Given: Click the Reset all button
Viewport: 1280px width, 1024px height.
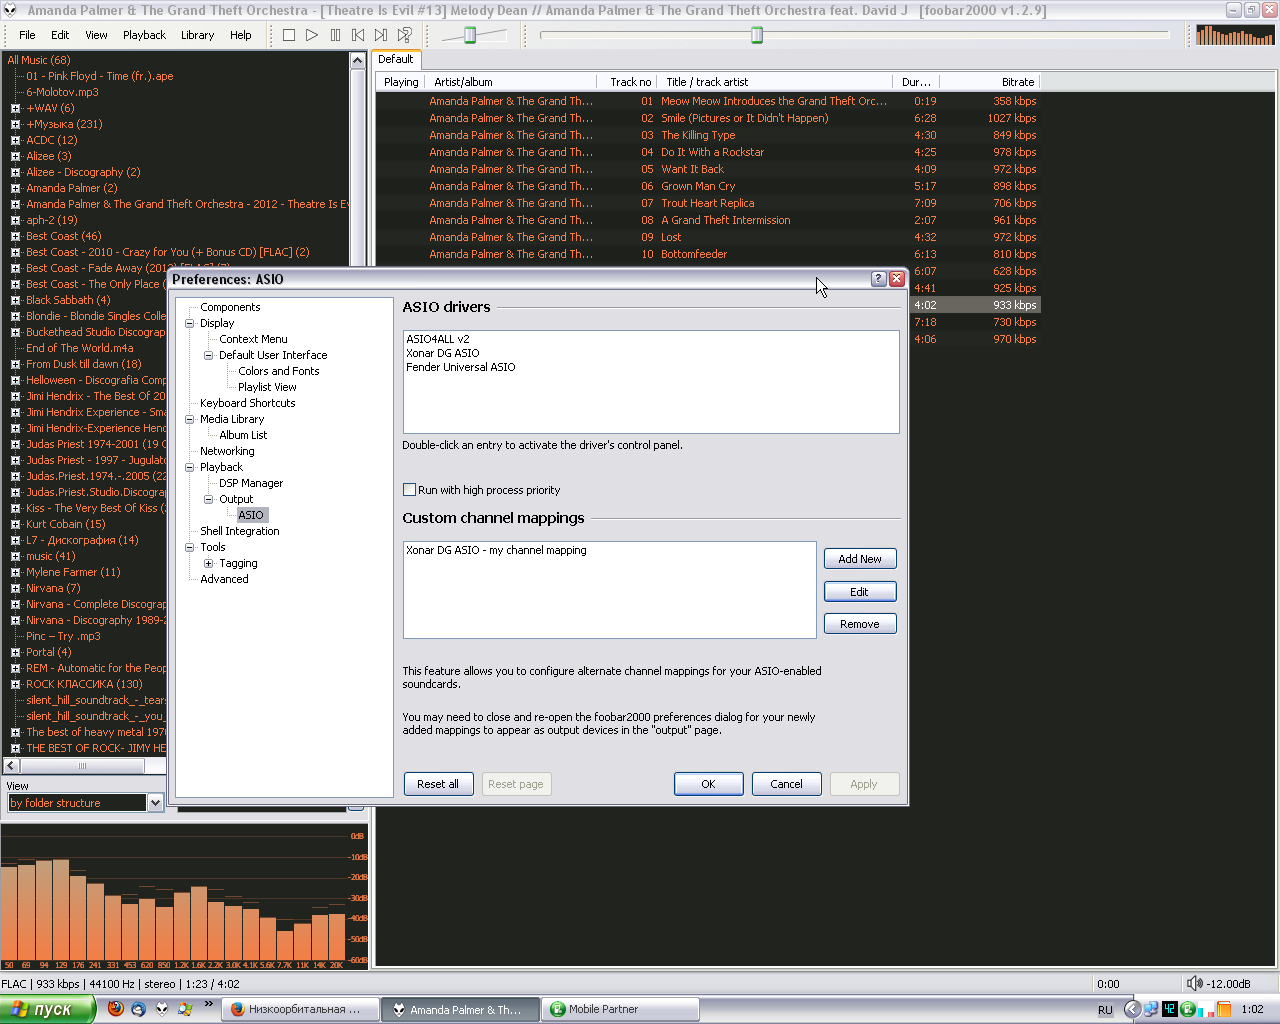Looking at the screenshot, I should click(x=438, y=784).
